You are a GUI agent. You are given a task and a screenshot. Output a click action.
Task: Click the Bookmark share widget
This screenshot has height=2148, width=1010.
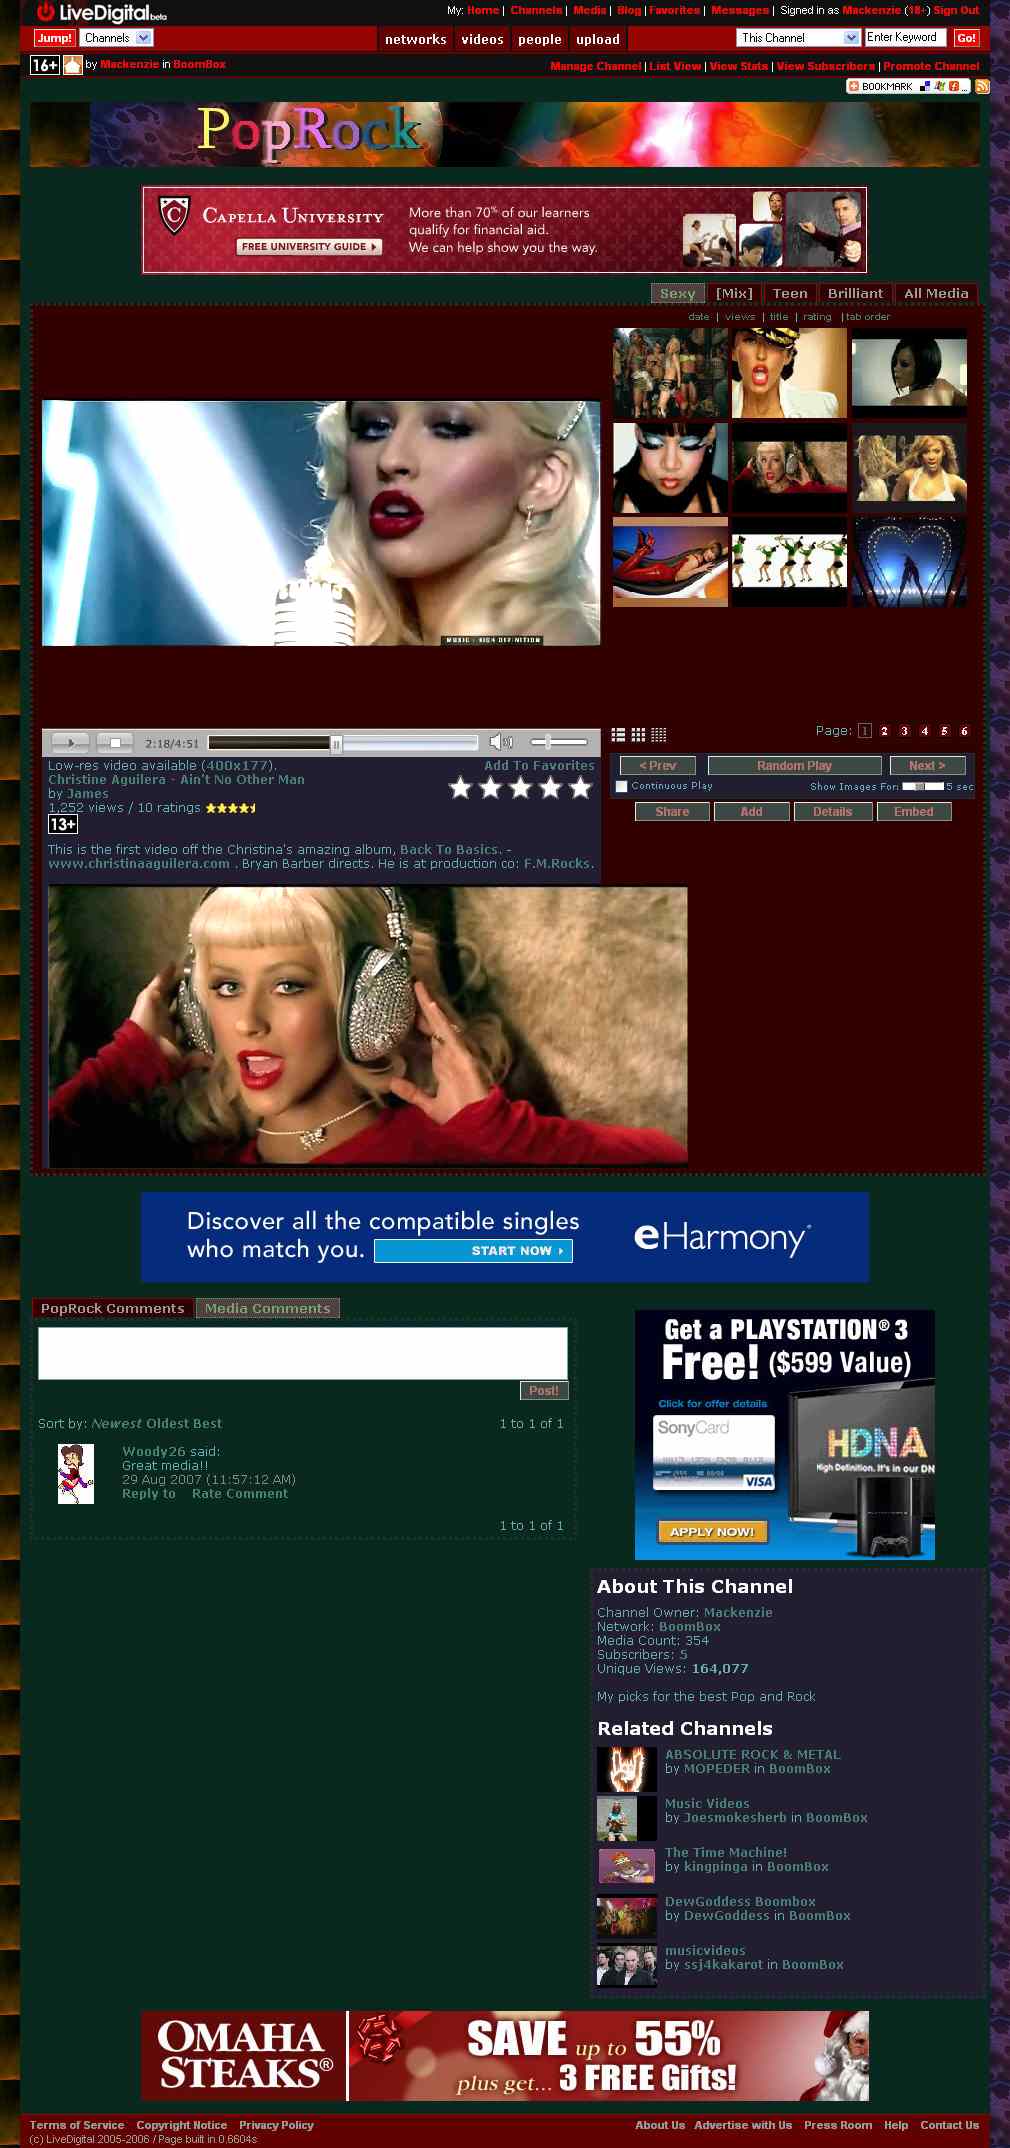(908, 86)
